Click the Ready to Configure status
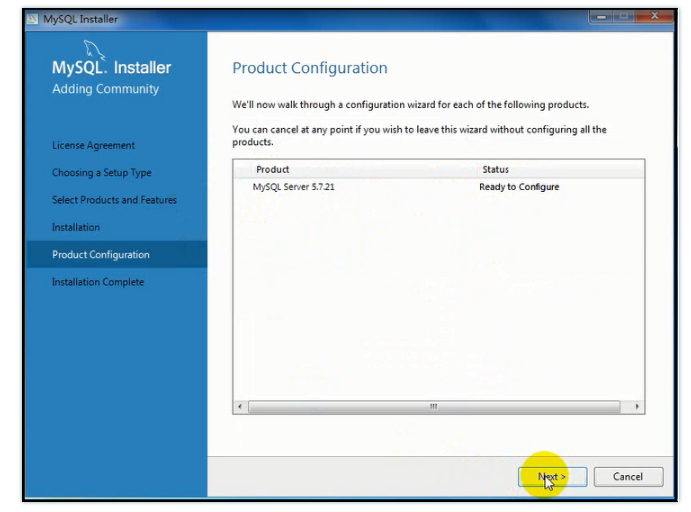Image resolution: width=691 pixels, height=512 pixels. tap(519, 187)
